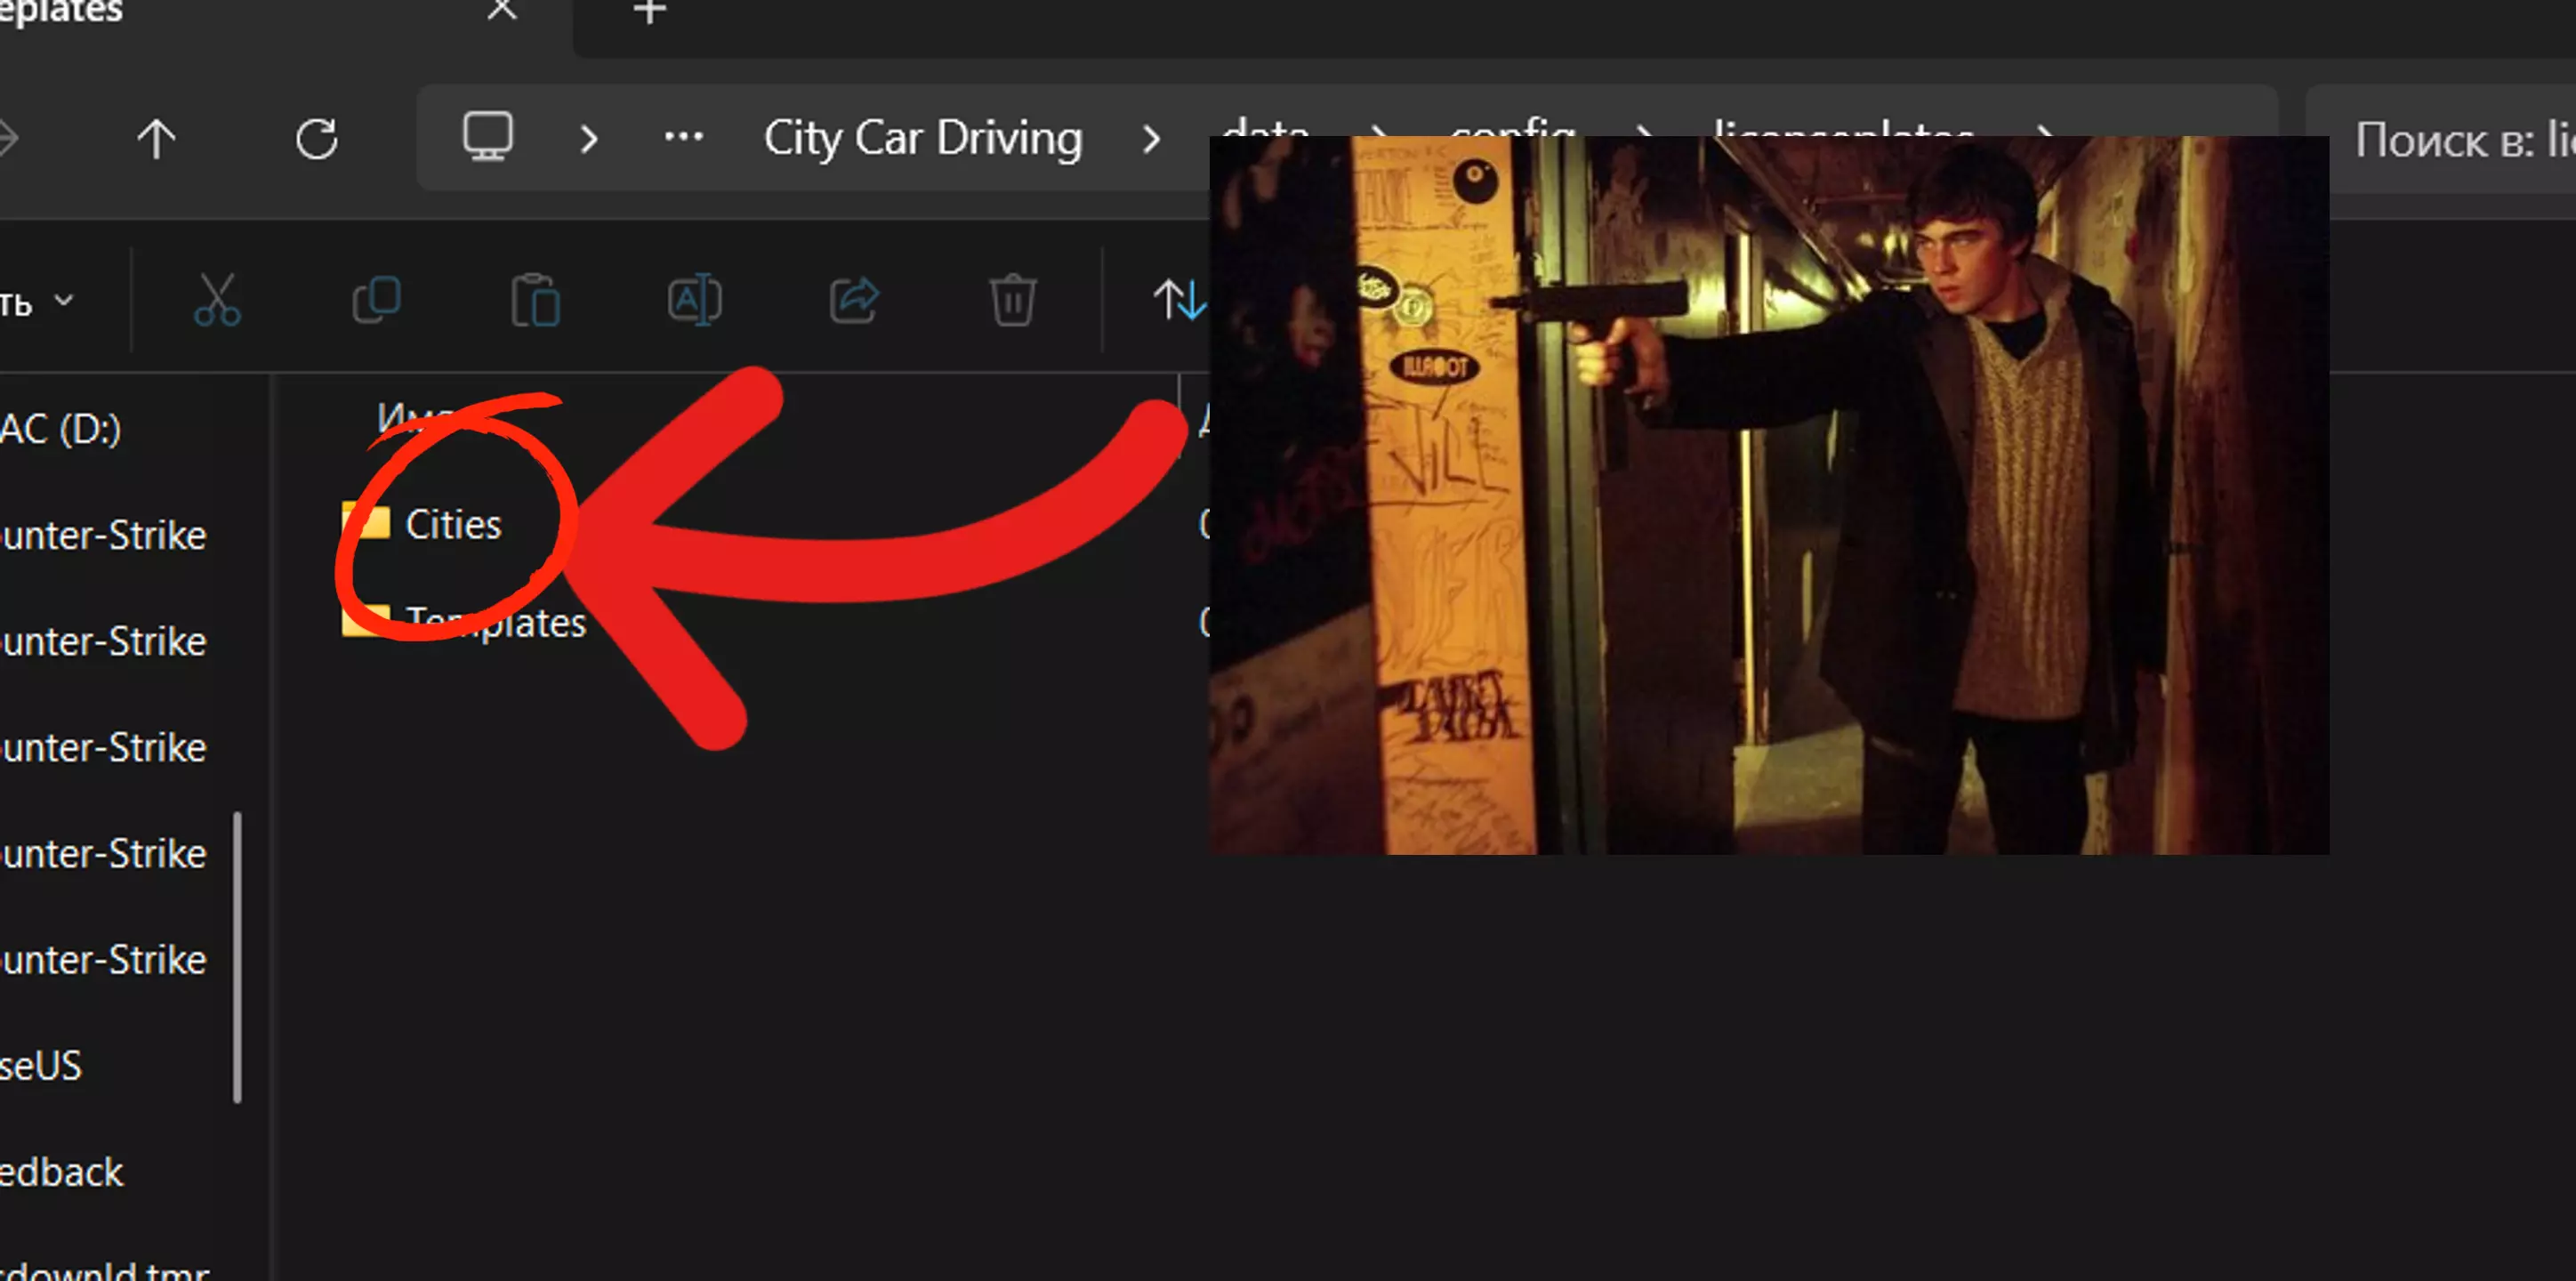
Task: Expand chevron after City Car Driving
Action: [x=1151, y=139]
